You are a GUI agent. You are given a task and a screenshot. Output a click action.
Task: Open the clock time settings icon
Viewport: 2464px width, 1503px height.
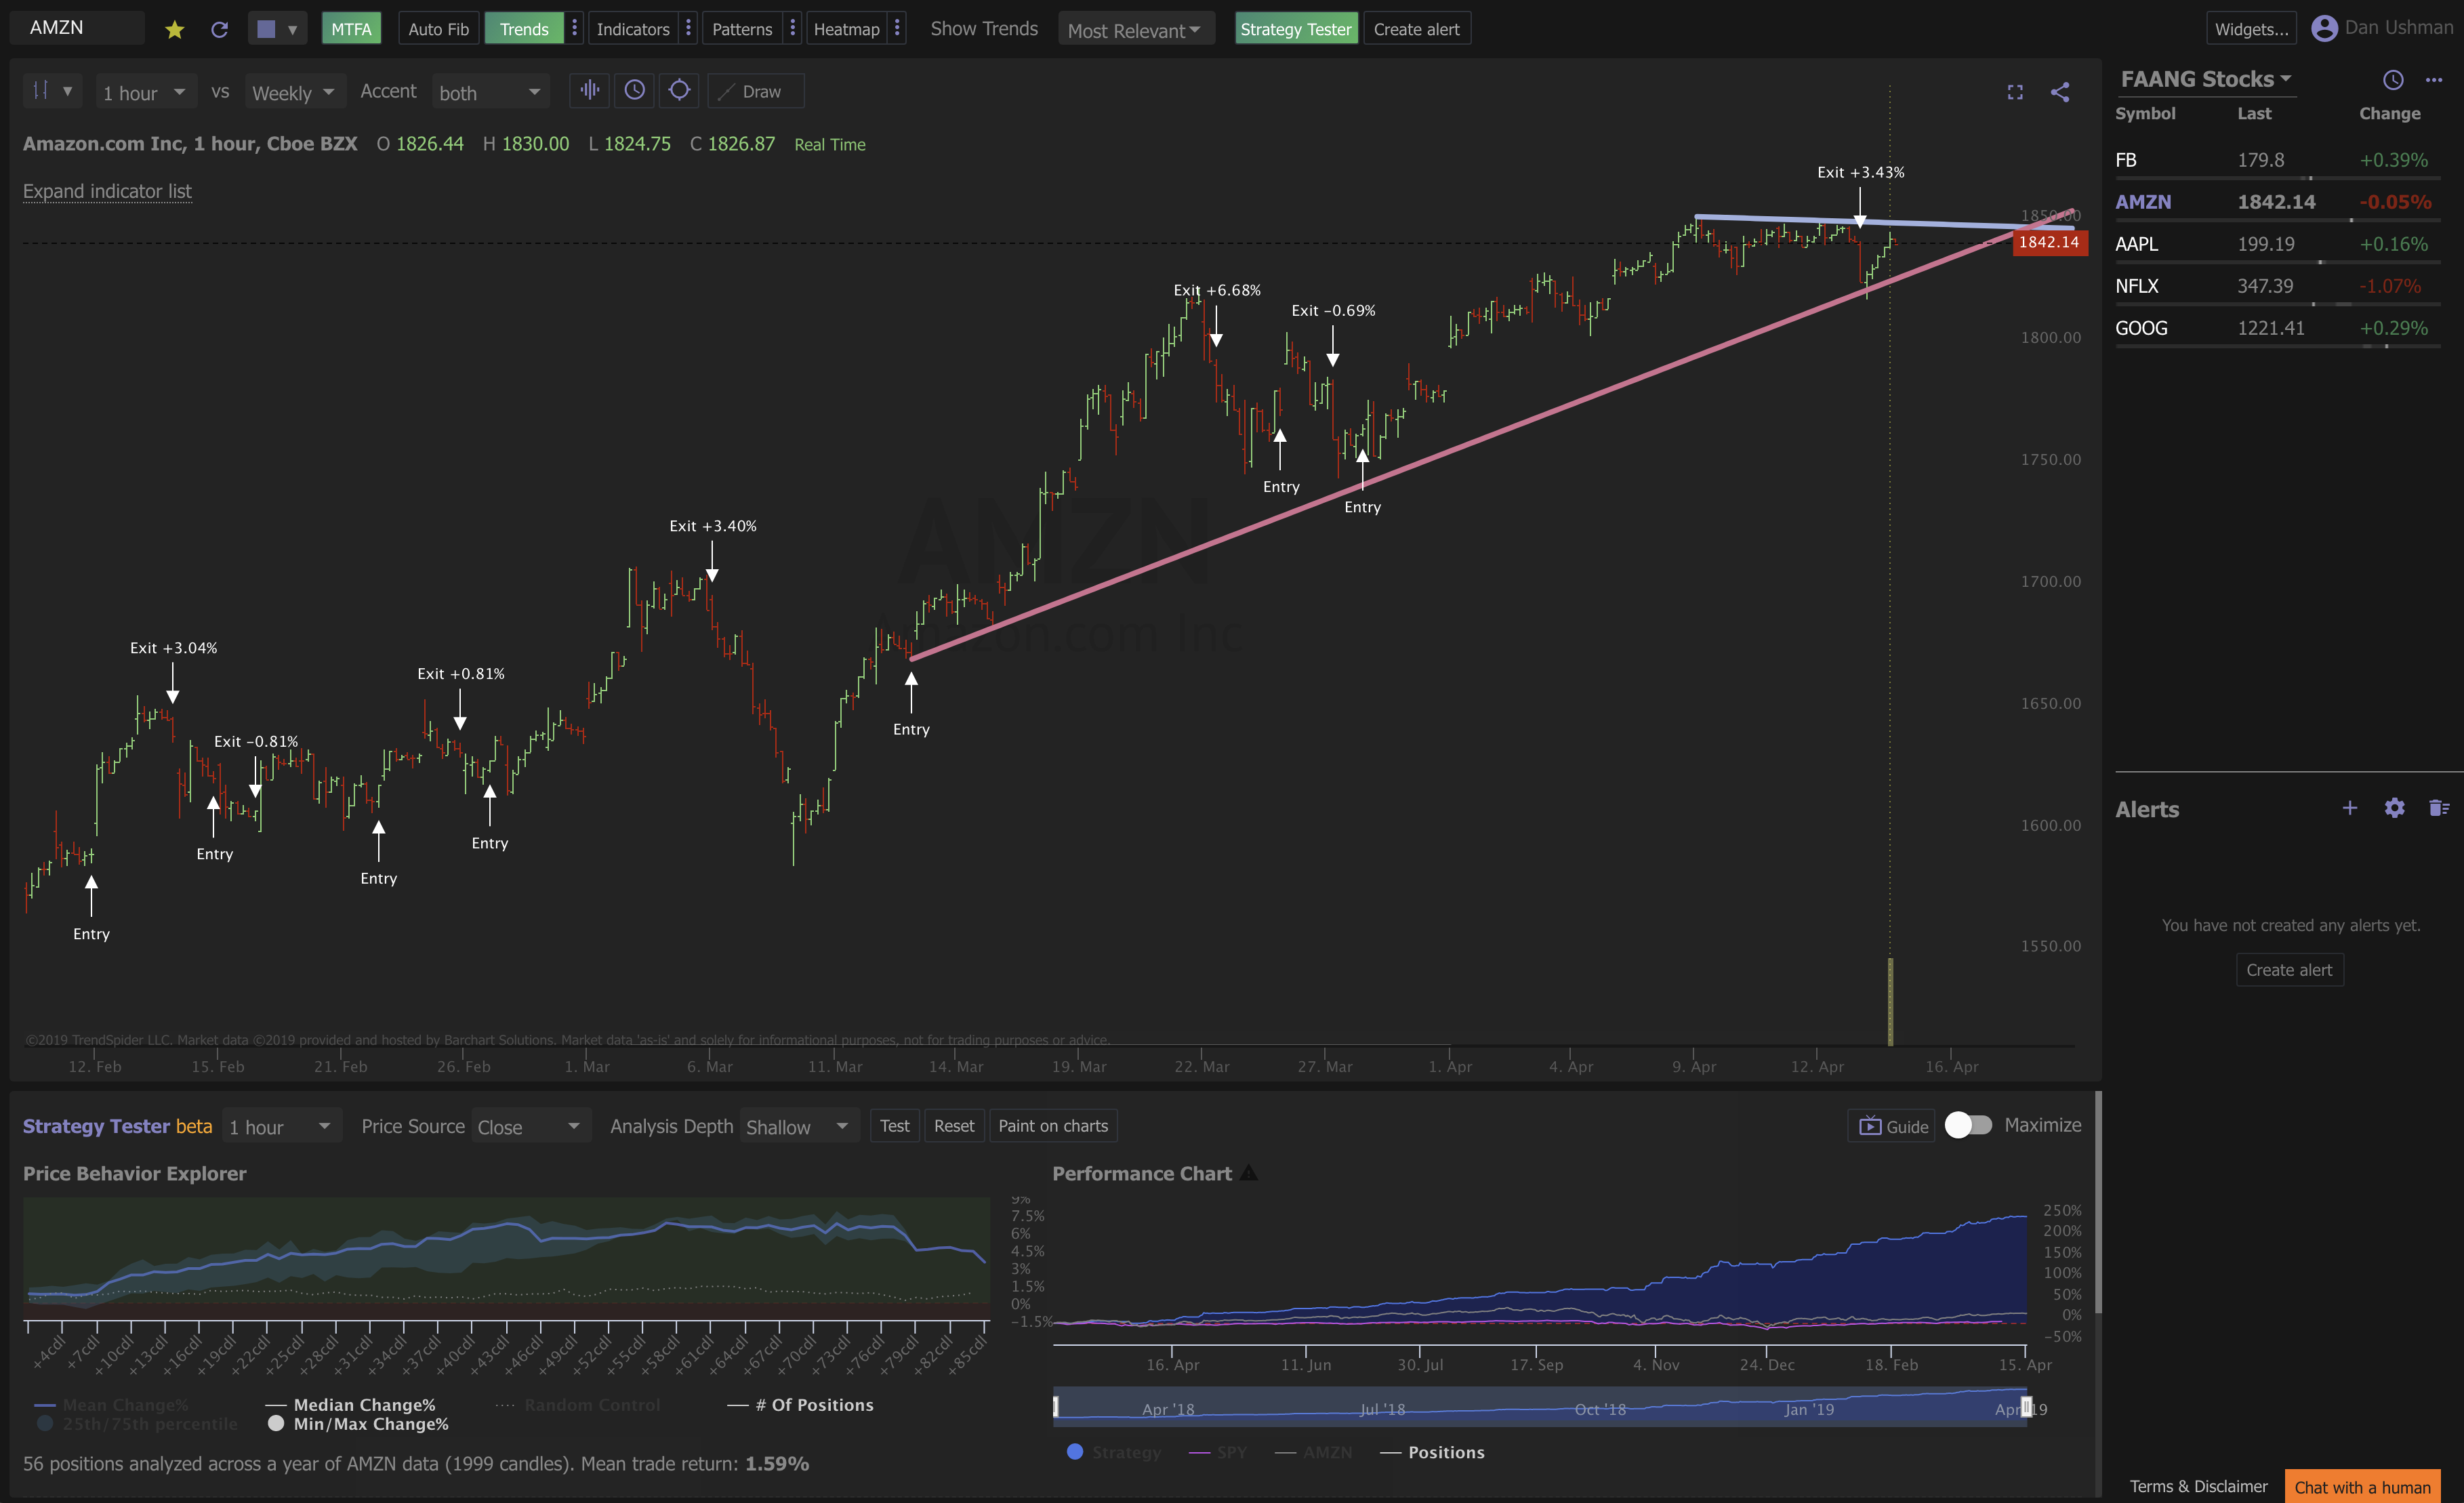click(x=634, y=91)
